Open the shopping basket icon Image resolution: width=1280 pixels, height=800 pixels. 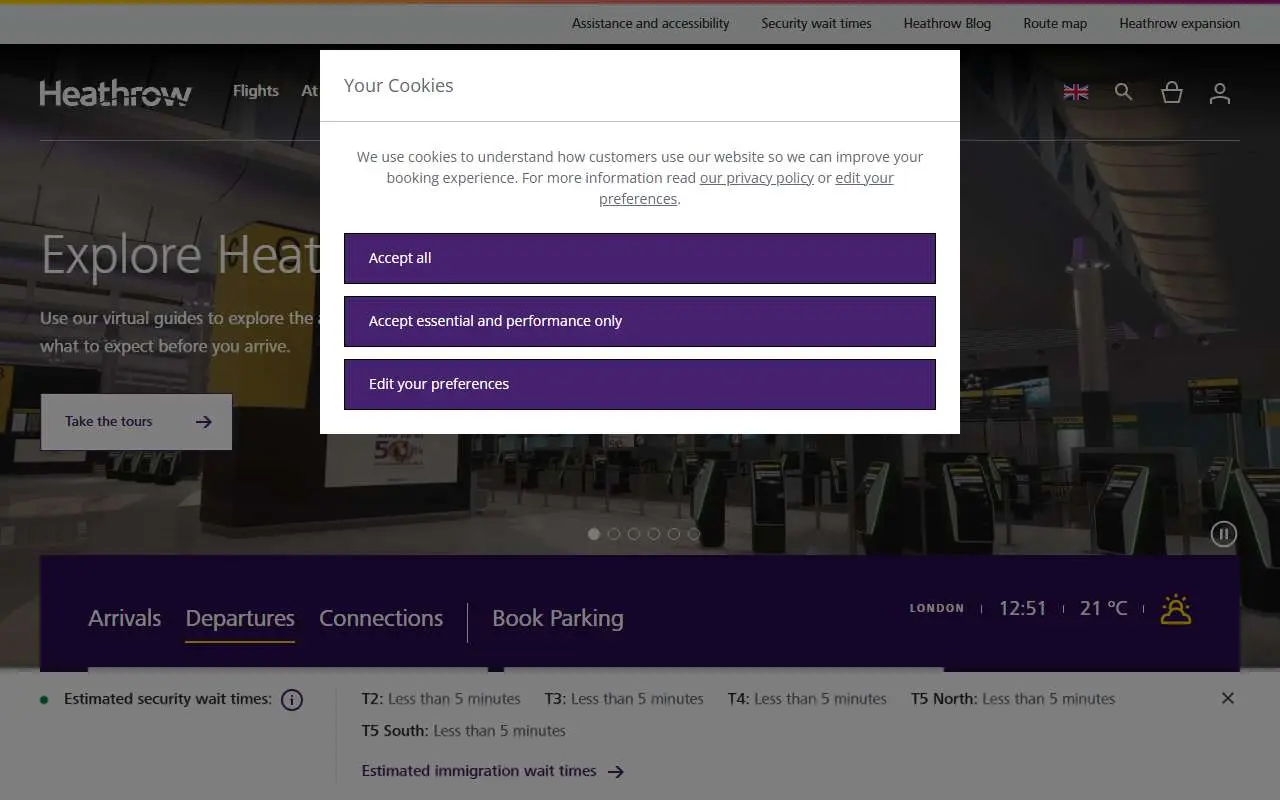point(1172,92)
